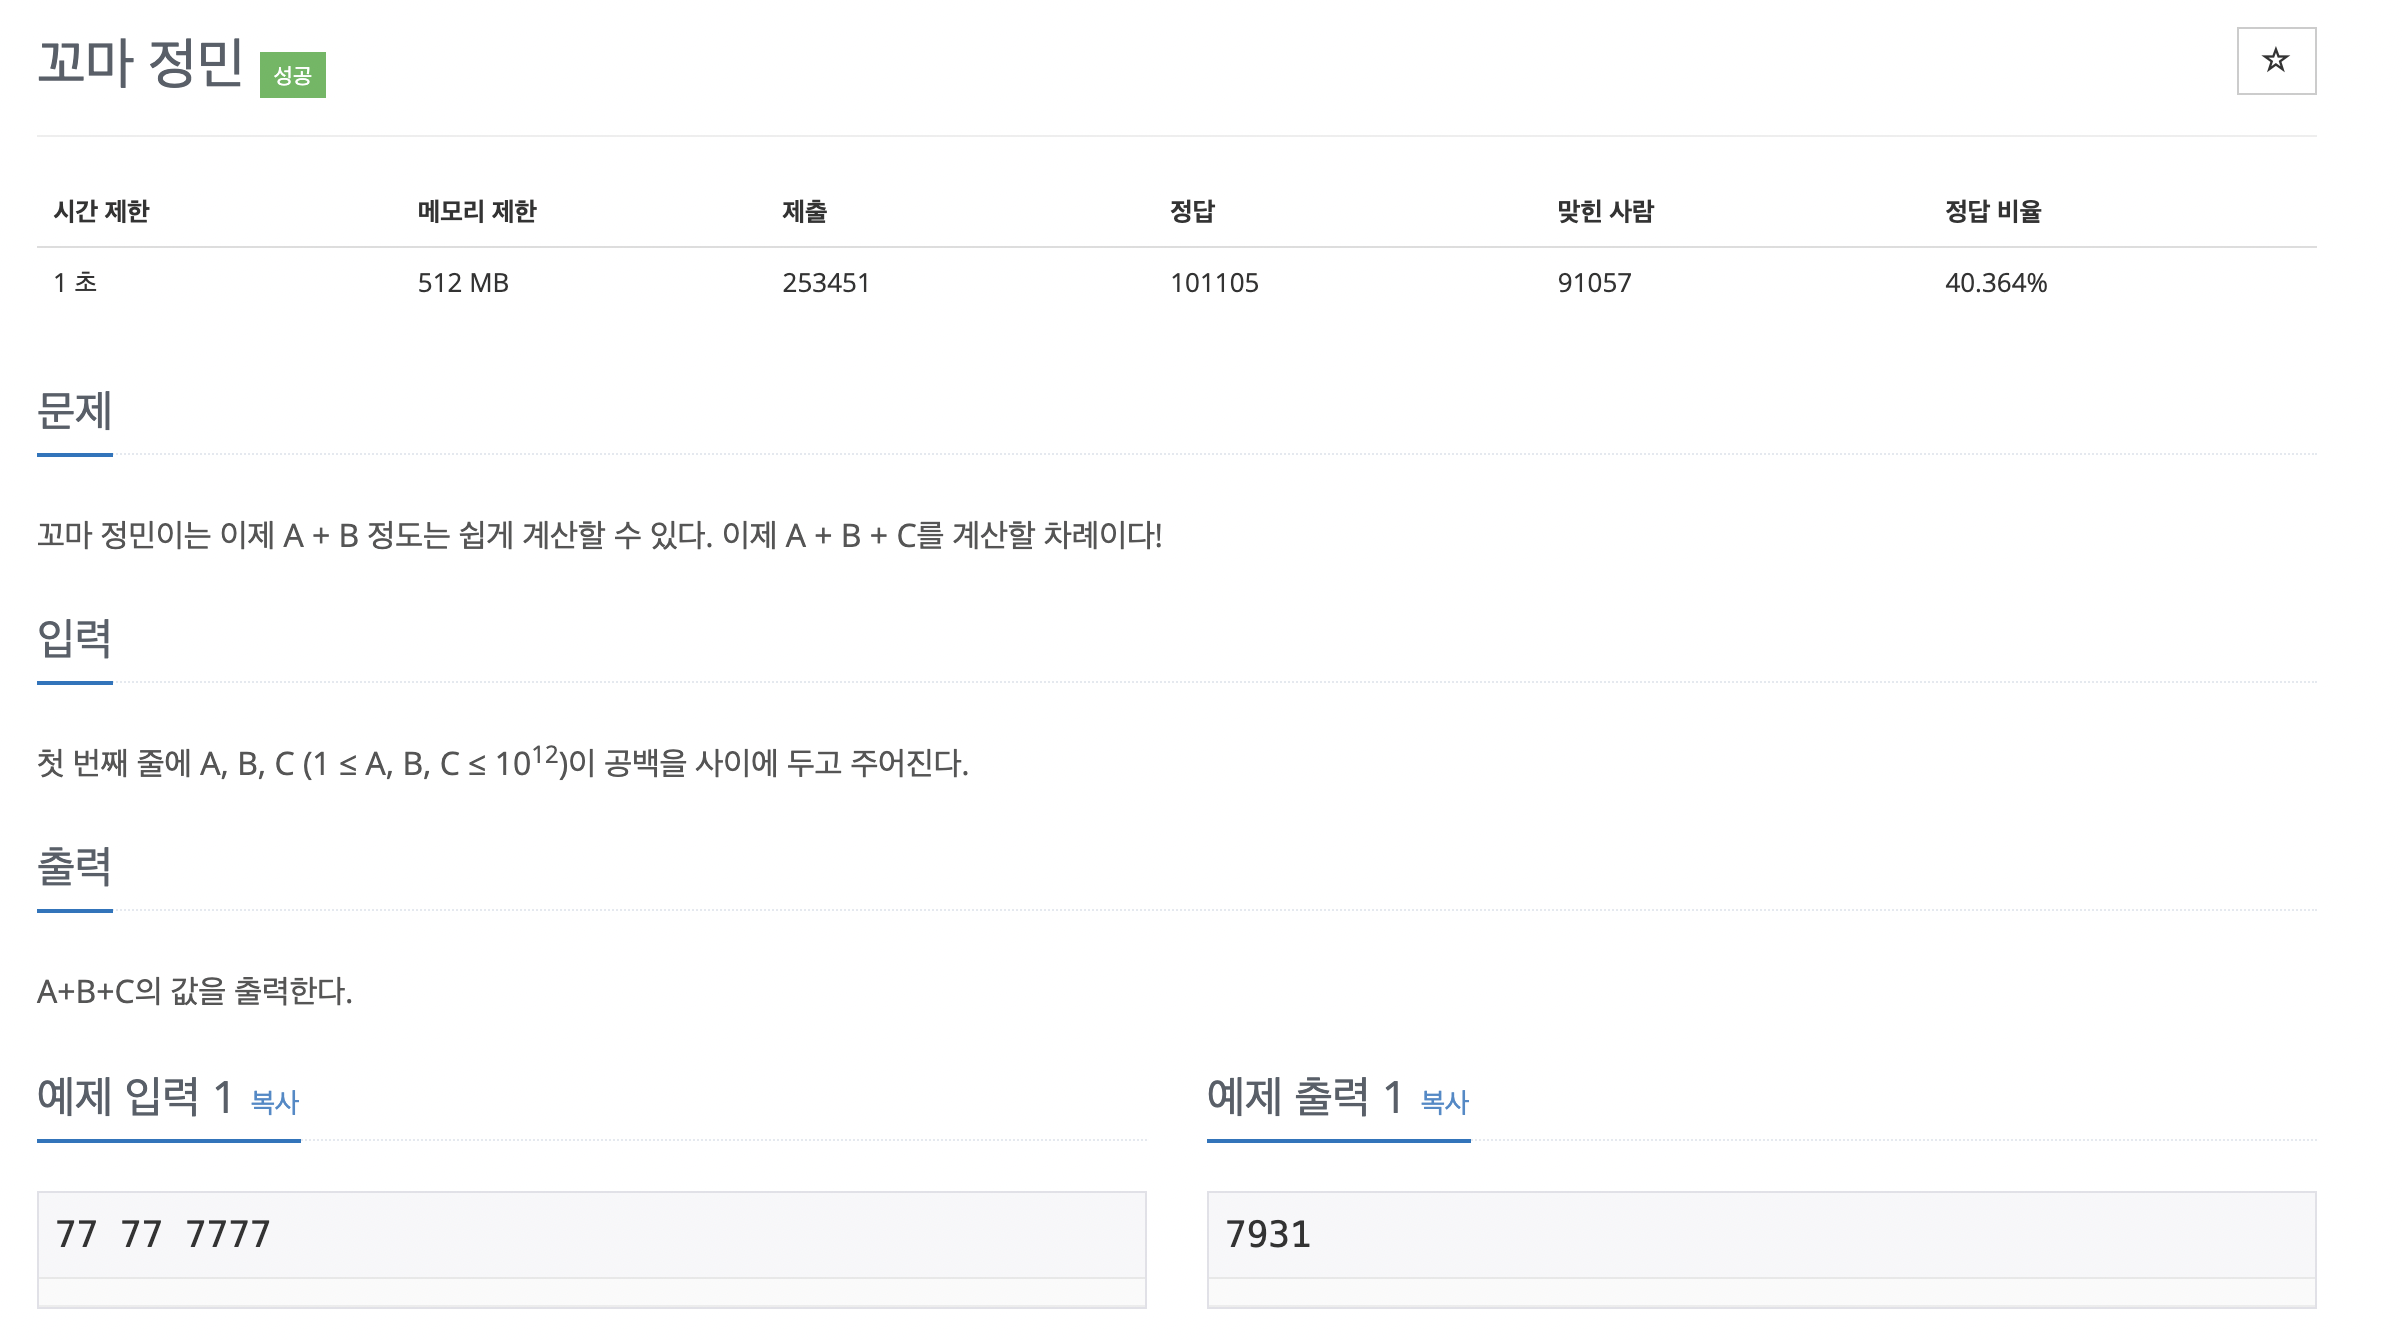The height and width of the screenshot is (1340, 2402).
Task: Click the 메모리 제한 column header
Action: click(x=477, y=211)
